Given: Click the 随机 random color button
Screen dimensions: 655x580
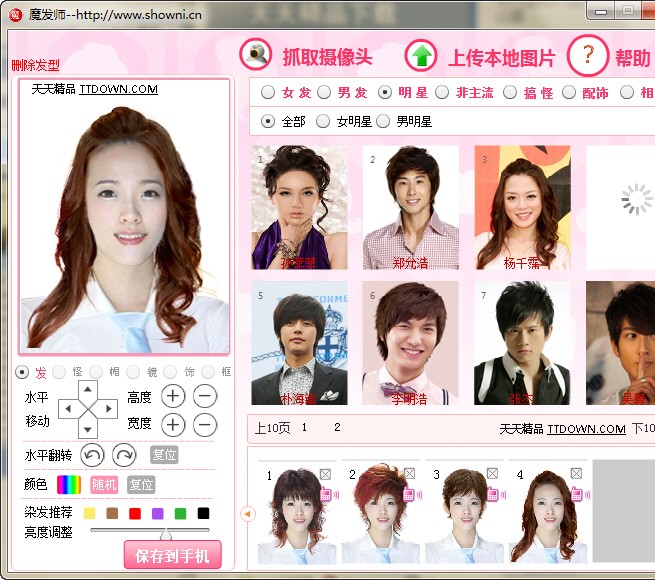Looking at the screenshot, I should [104, 484].
